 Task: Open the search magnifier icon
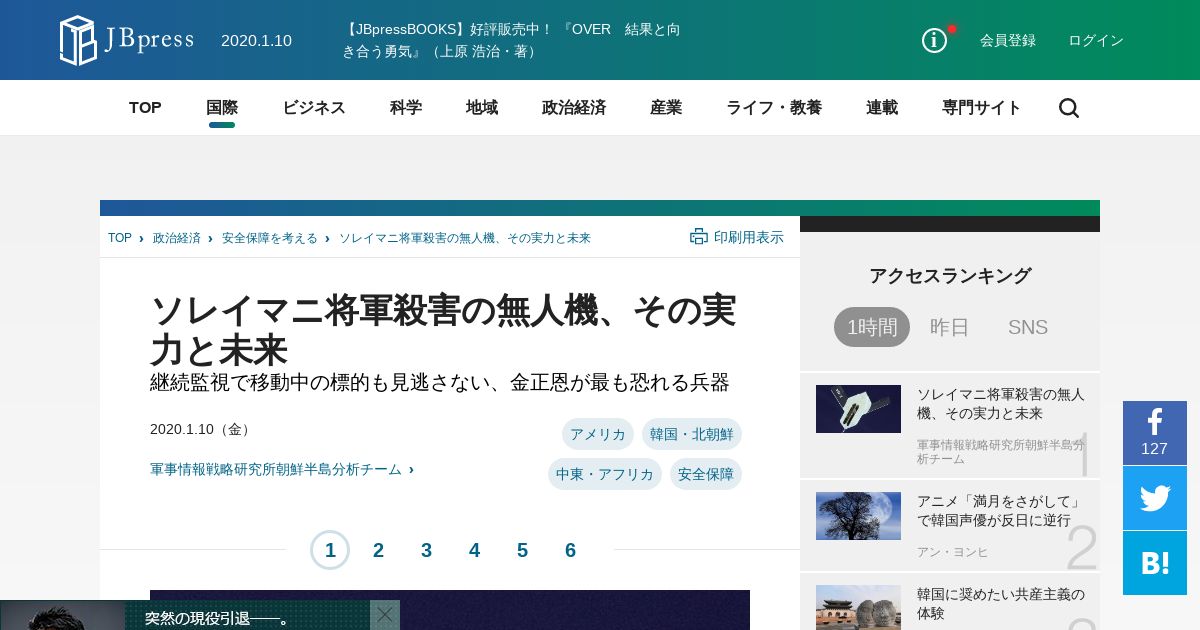[x=1069, y=108]
